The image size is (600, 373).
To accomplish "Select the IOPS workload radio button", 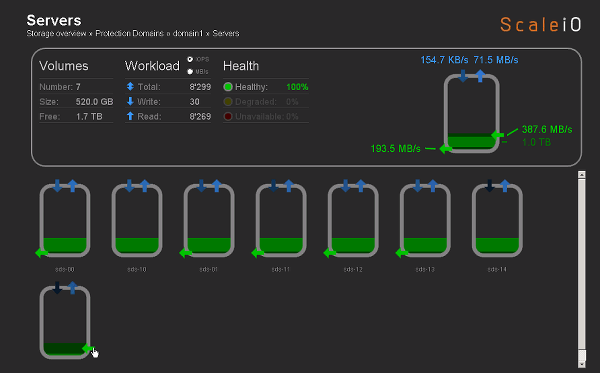I will [x=190, y=59].
